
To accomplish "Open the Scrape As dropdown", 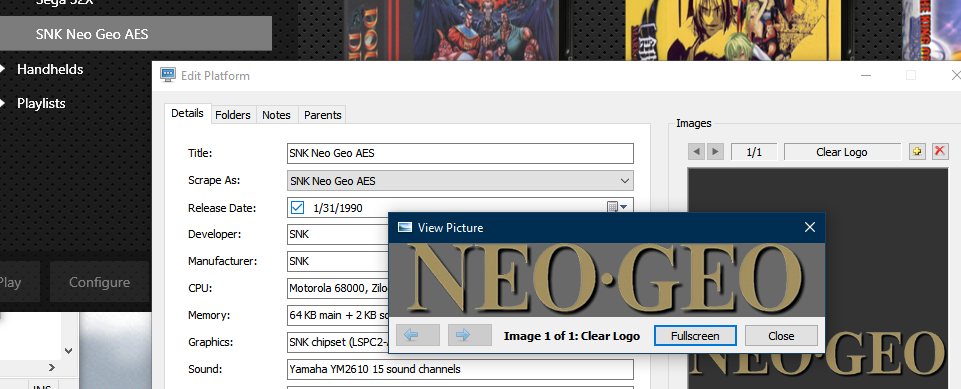I will click(460, 181).
